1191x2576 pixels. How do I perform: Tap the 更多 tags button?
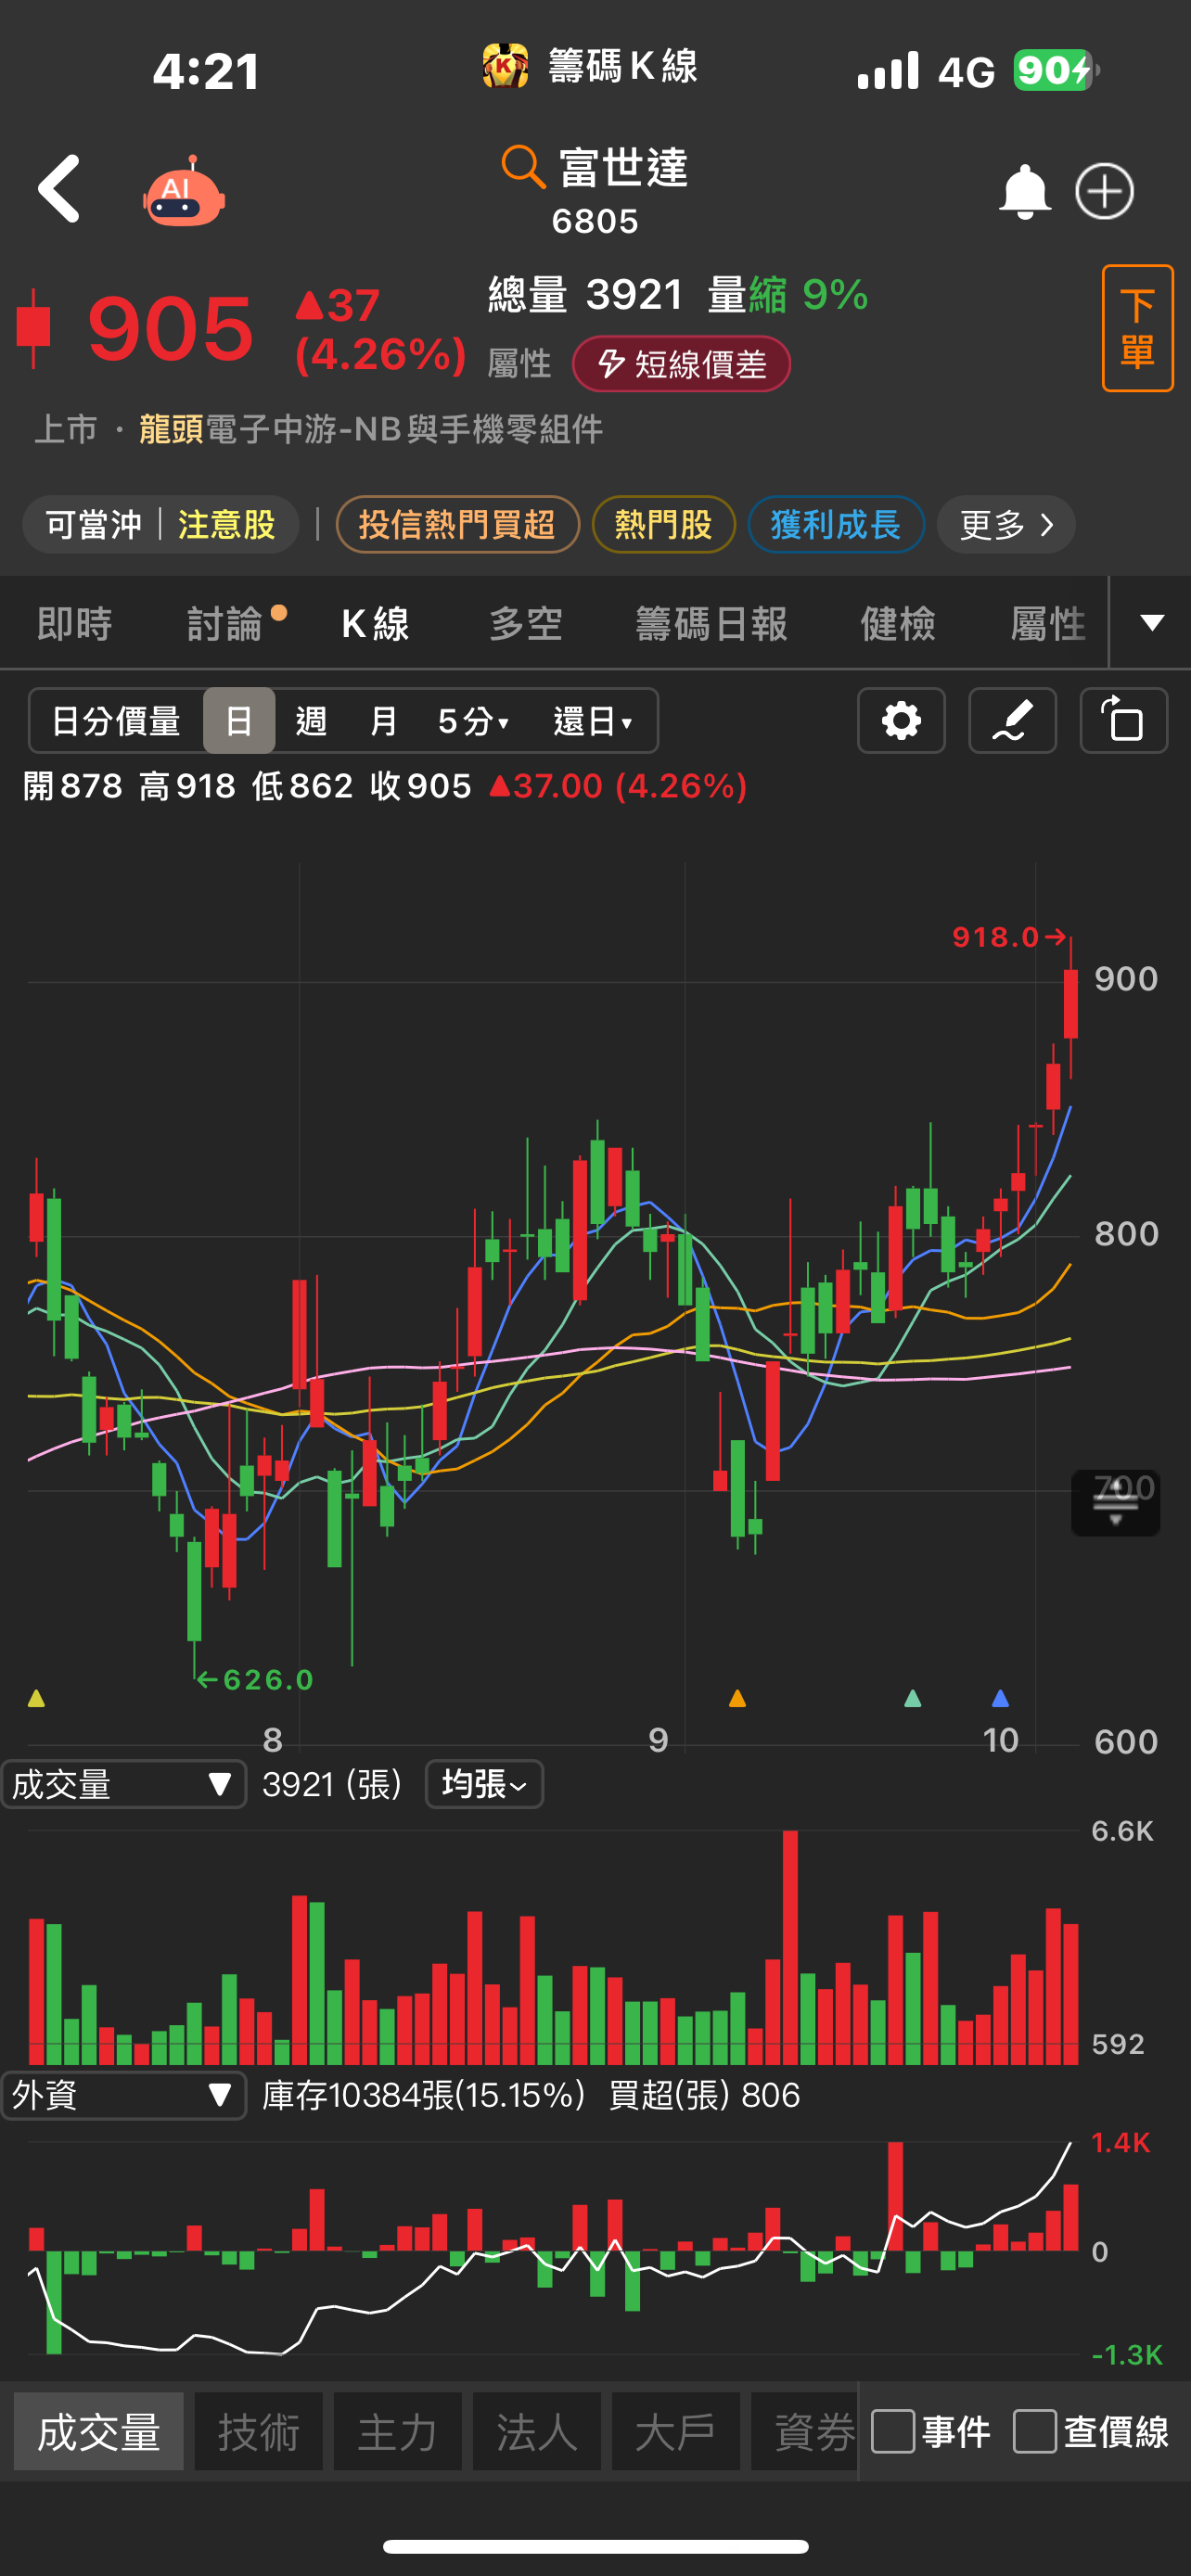1006,524
